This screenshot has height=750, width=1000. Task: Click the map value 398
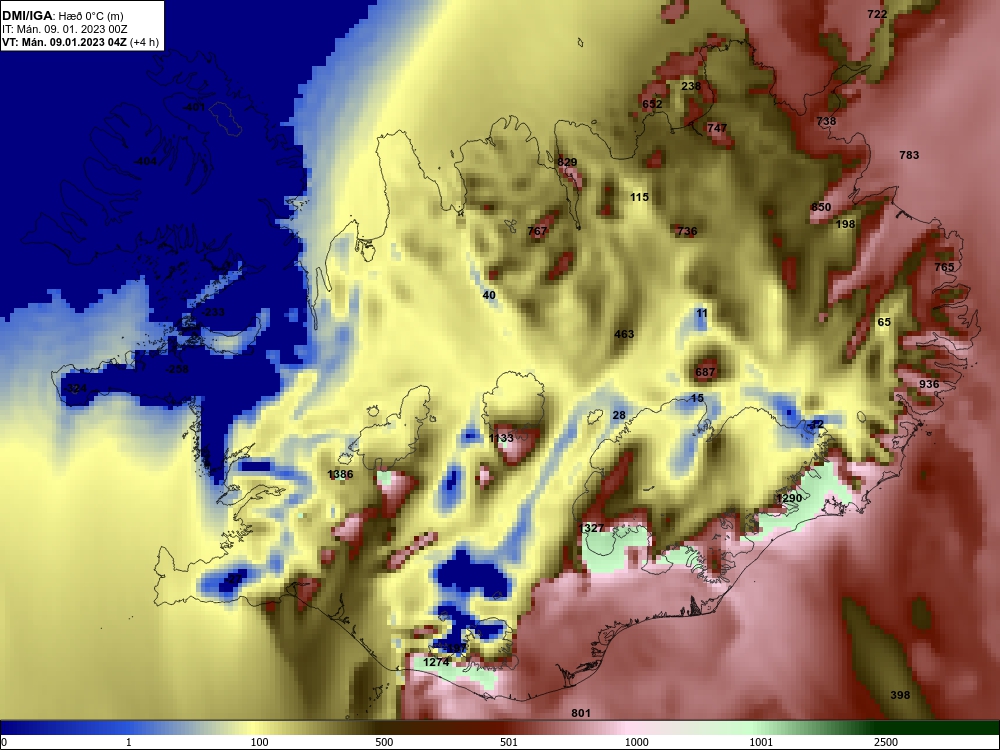(x=900, y=695)
